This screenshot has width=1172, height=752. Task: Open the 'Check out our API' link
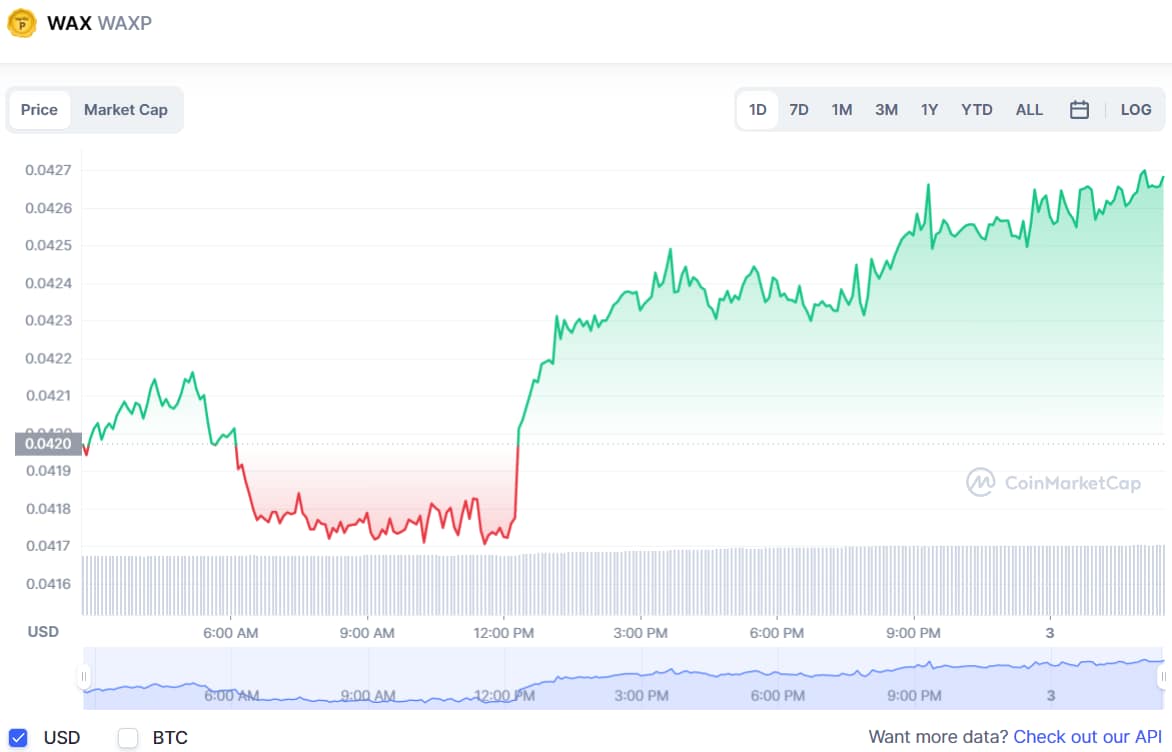[1087, 737]
